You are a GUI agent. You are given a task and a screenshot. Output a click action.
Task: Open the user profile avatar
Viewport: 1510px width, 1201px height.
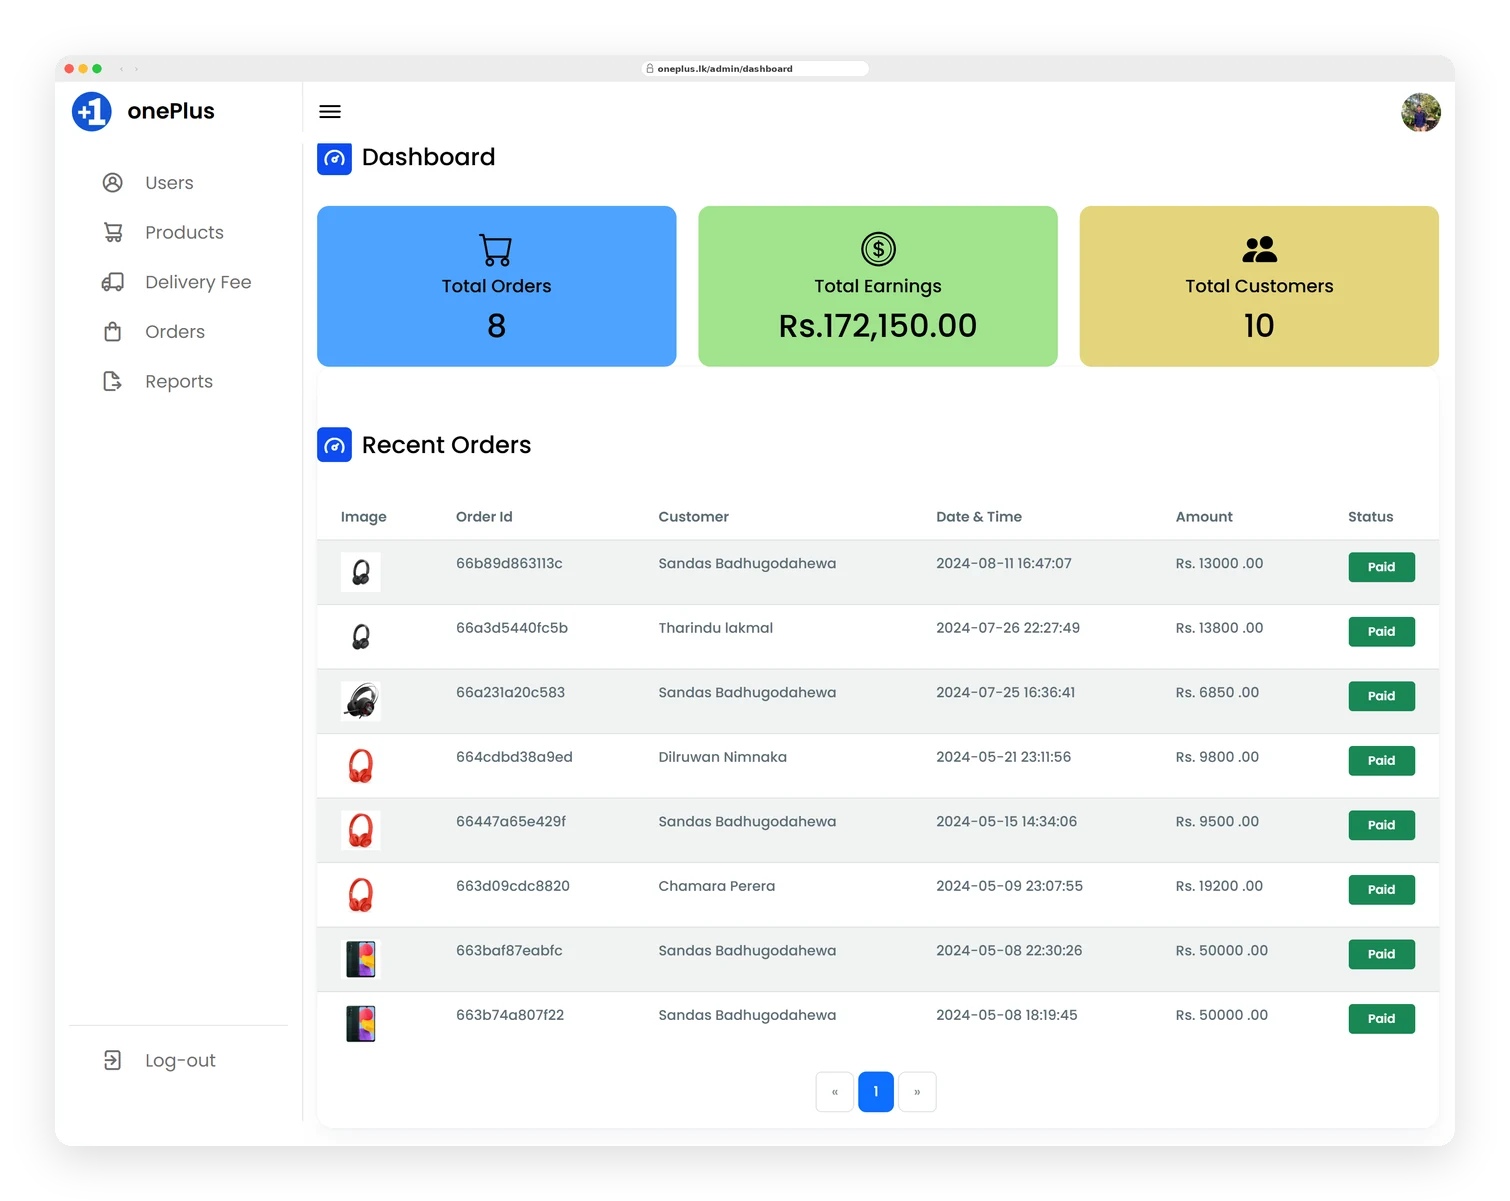pyautogui.click(x=1420, y=112)
